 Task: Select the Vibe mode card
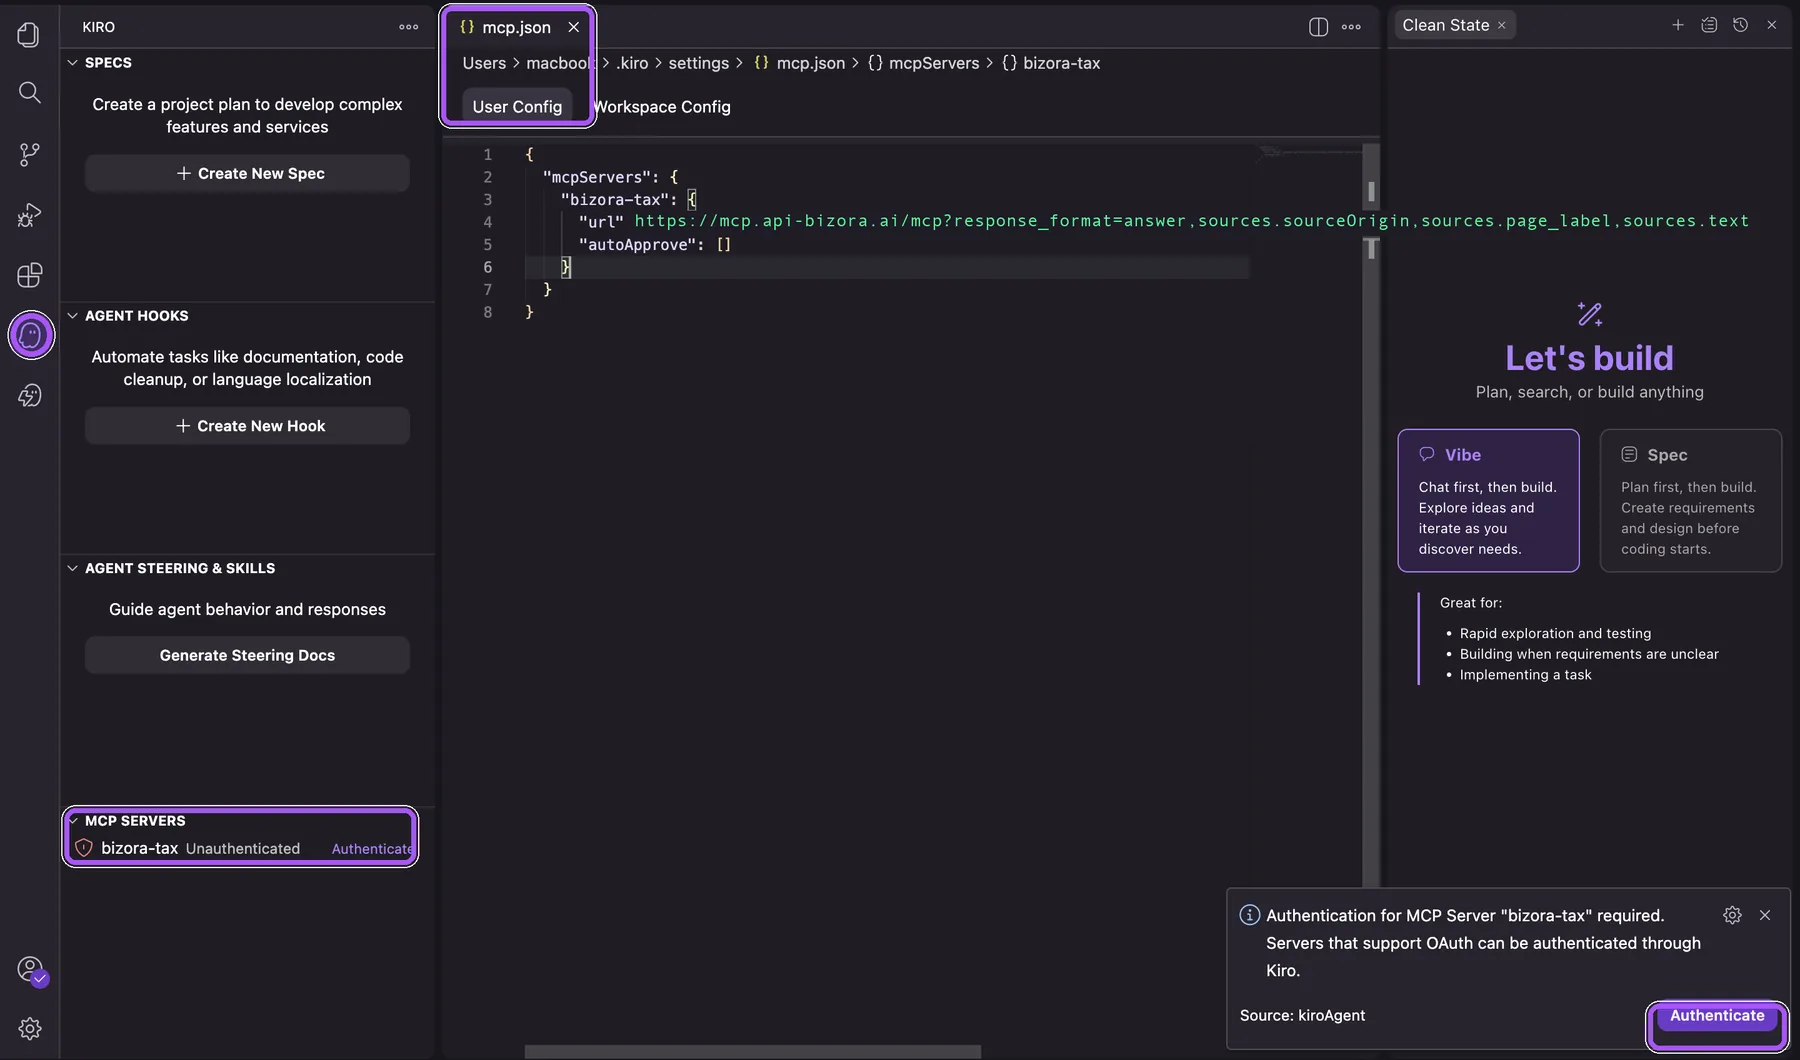click(x=1488, y=501)
